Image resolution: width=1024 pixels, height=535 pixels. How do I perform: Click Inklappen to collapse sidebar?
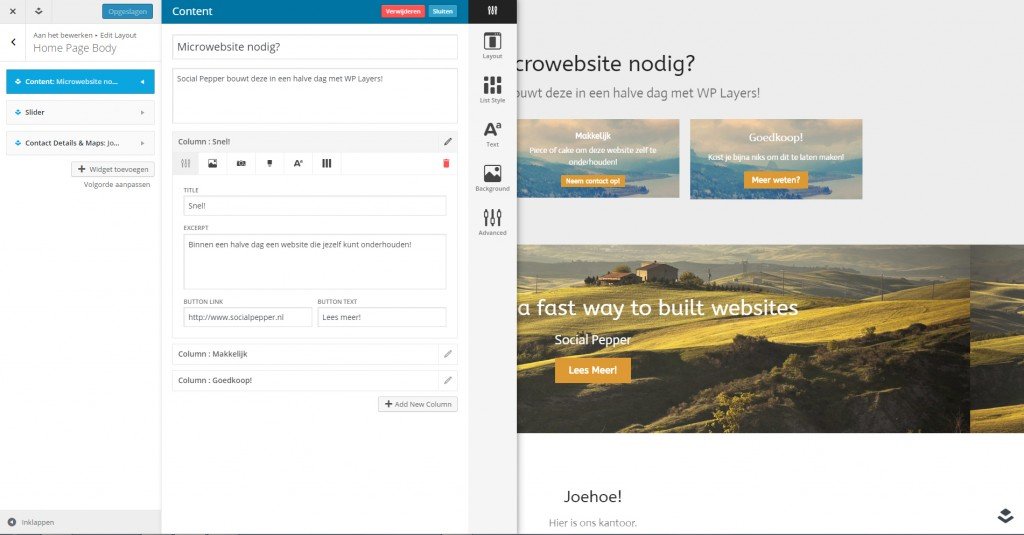pos(31,522)
